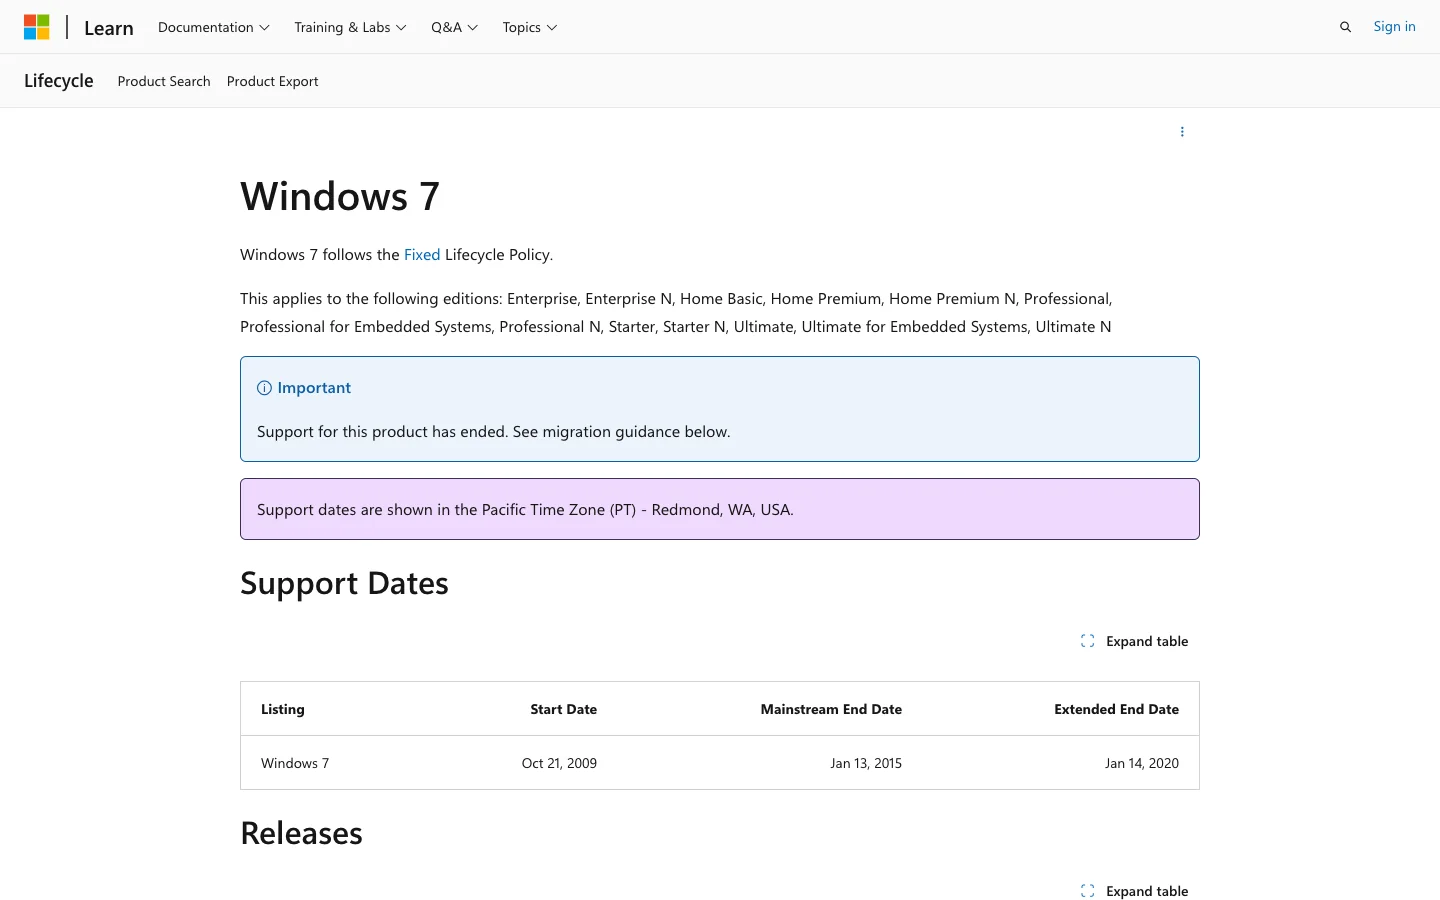The height and width of the screenshot is (900, 1440).
Task: Follow the Fixed Lifecycle Policy link
Action: pos(422,255)
